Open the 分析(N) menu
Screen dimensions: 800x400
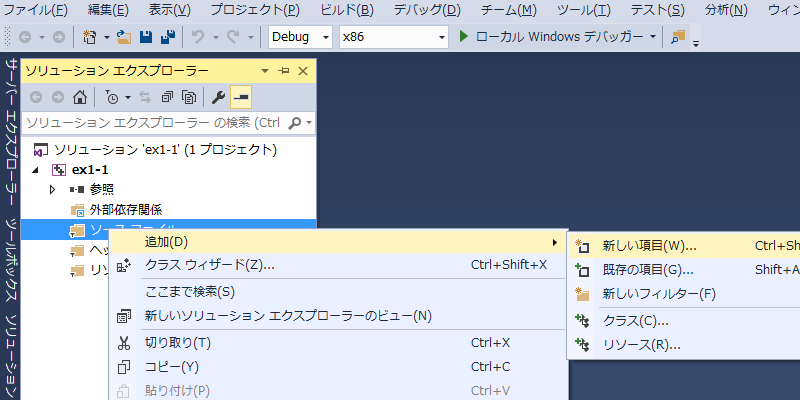point(726,10)
